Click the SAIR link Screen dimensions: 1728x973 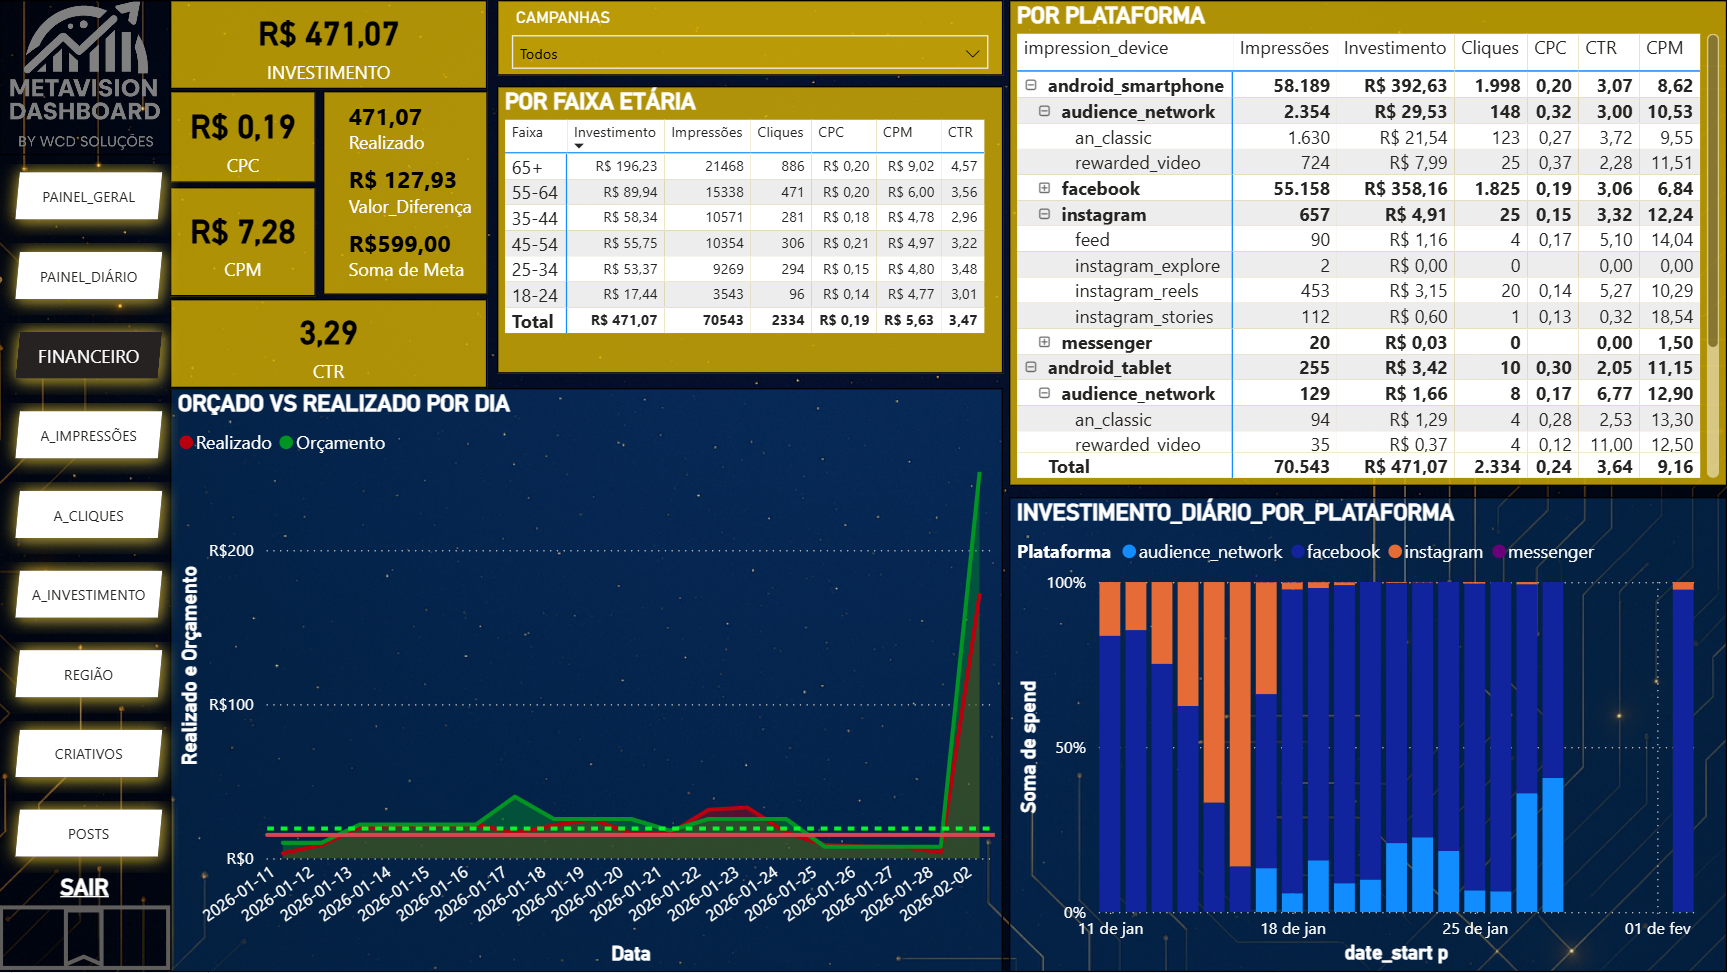[x=84, y=888]
